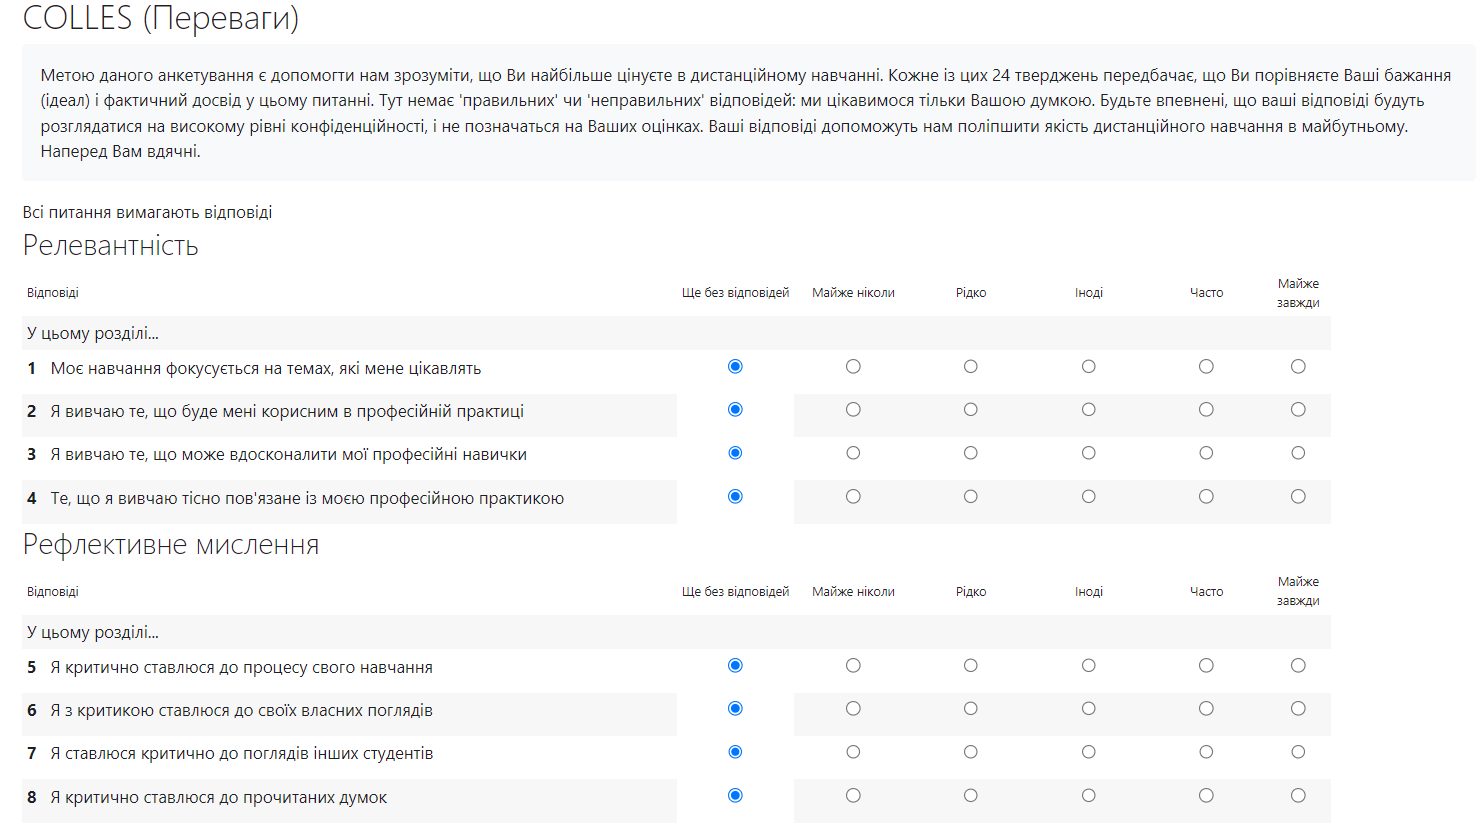This screenshot has height=824, width=1482.
Task: Pick 'Майже ніколи' for question 4
Action: [x=853, y=497]
